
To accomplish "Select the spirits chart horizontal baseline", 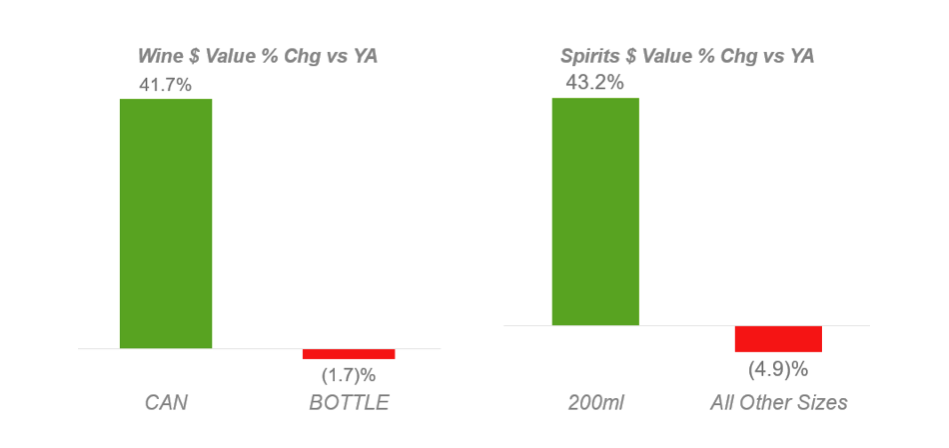I will click(687, 326).
